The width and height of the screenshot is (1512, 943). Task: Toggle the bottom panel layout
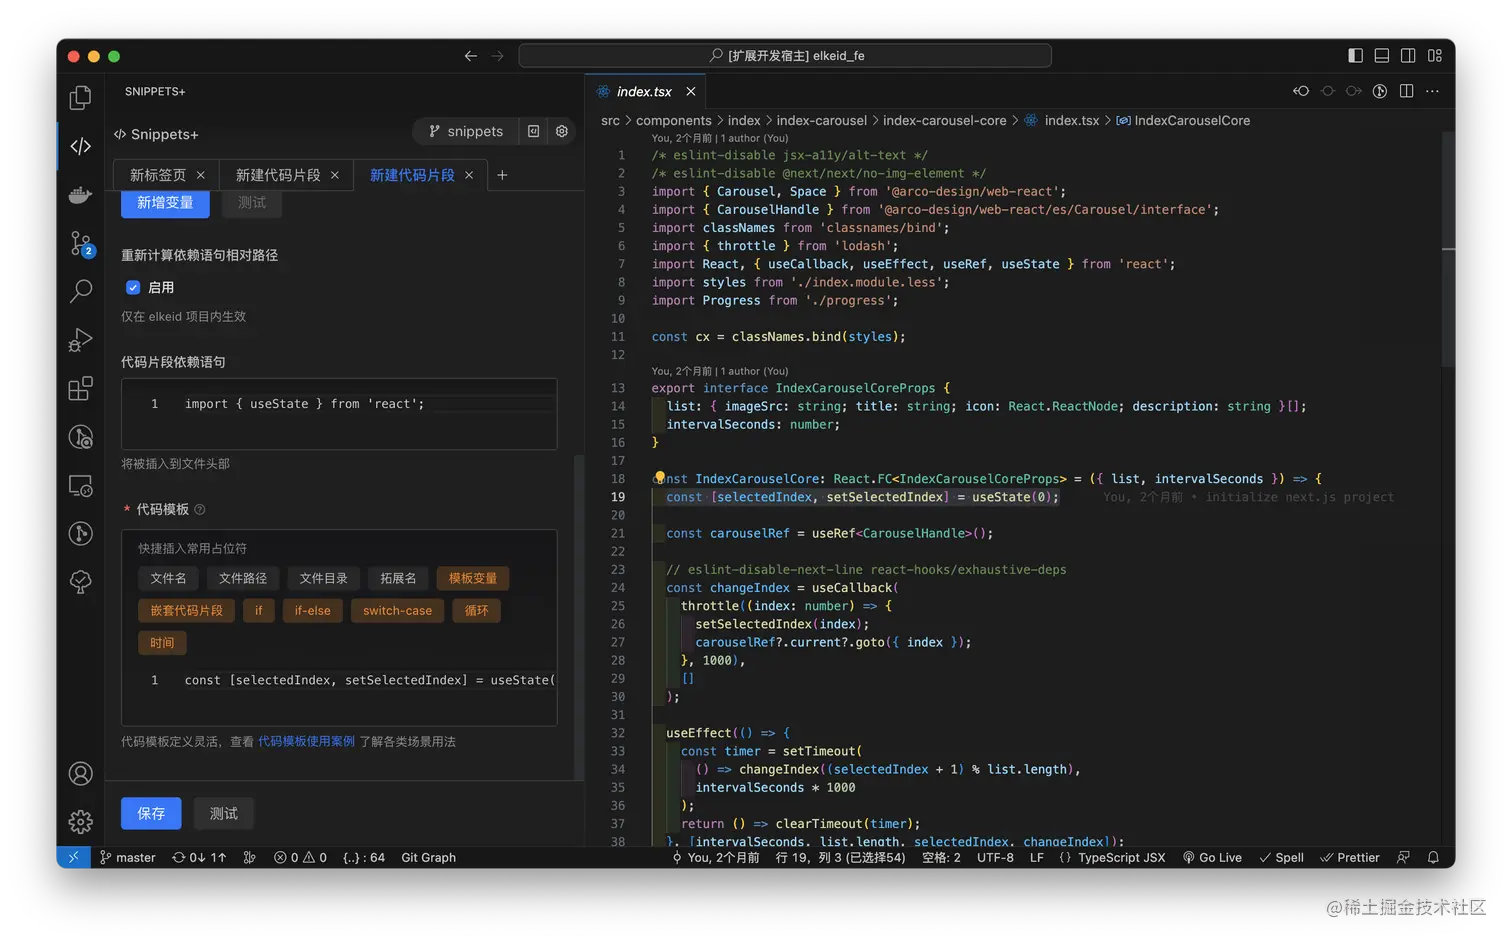(1382, 56)
